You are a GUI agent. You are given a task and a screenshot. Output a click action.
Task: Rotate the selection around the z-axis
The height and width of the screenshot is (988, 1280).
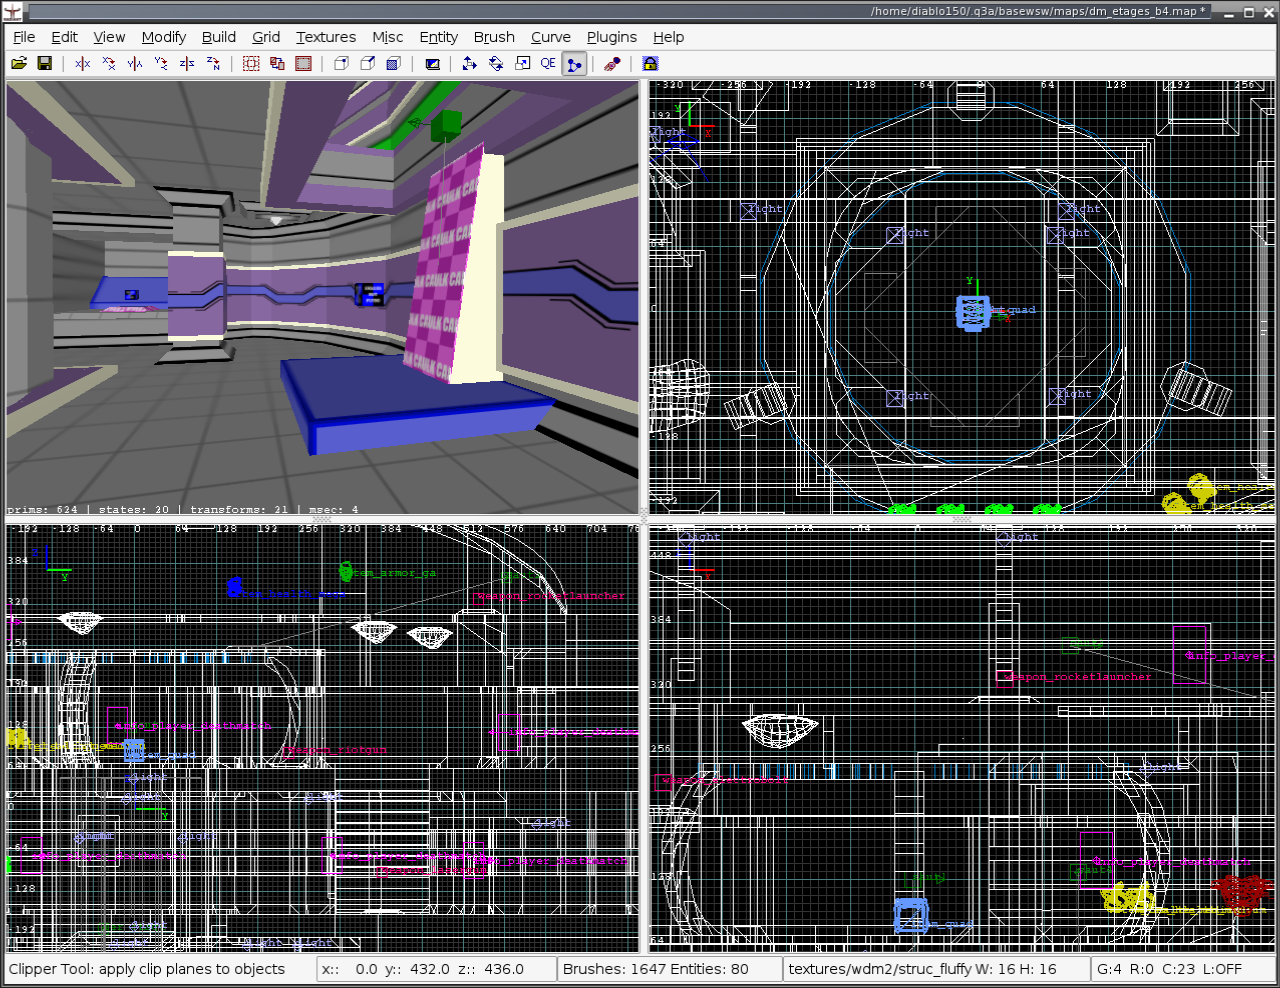[x=213, y=63]
